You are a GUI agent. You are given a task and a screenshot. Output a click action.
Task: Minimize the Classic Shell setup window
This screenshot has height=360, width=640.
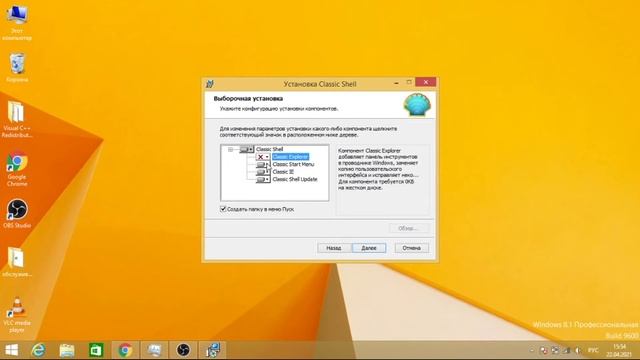click(x=396, y=83)
